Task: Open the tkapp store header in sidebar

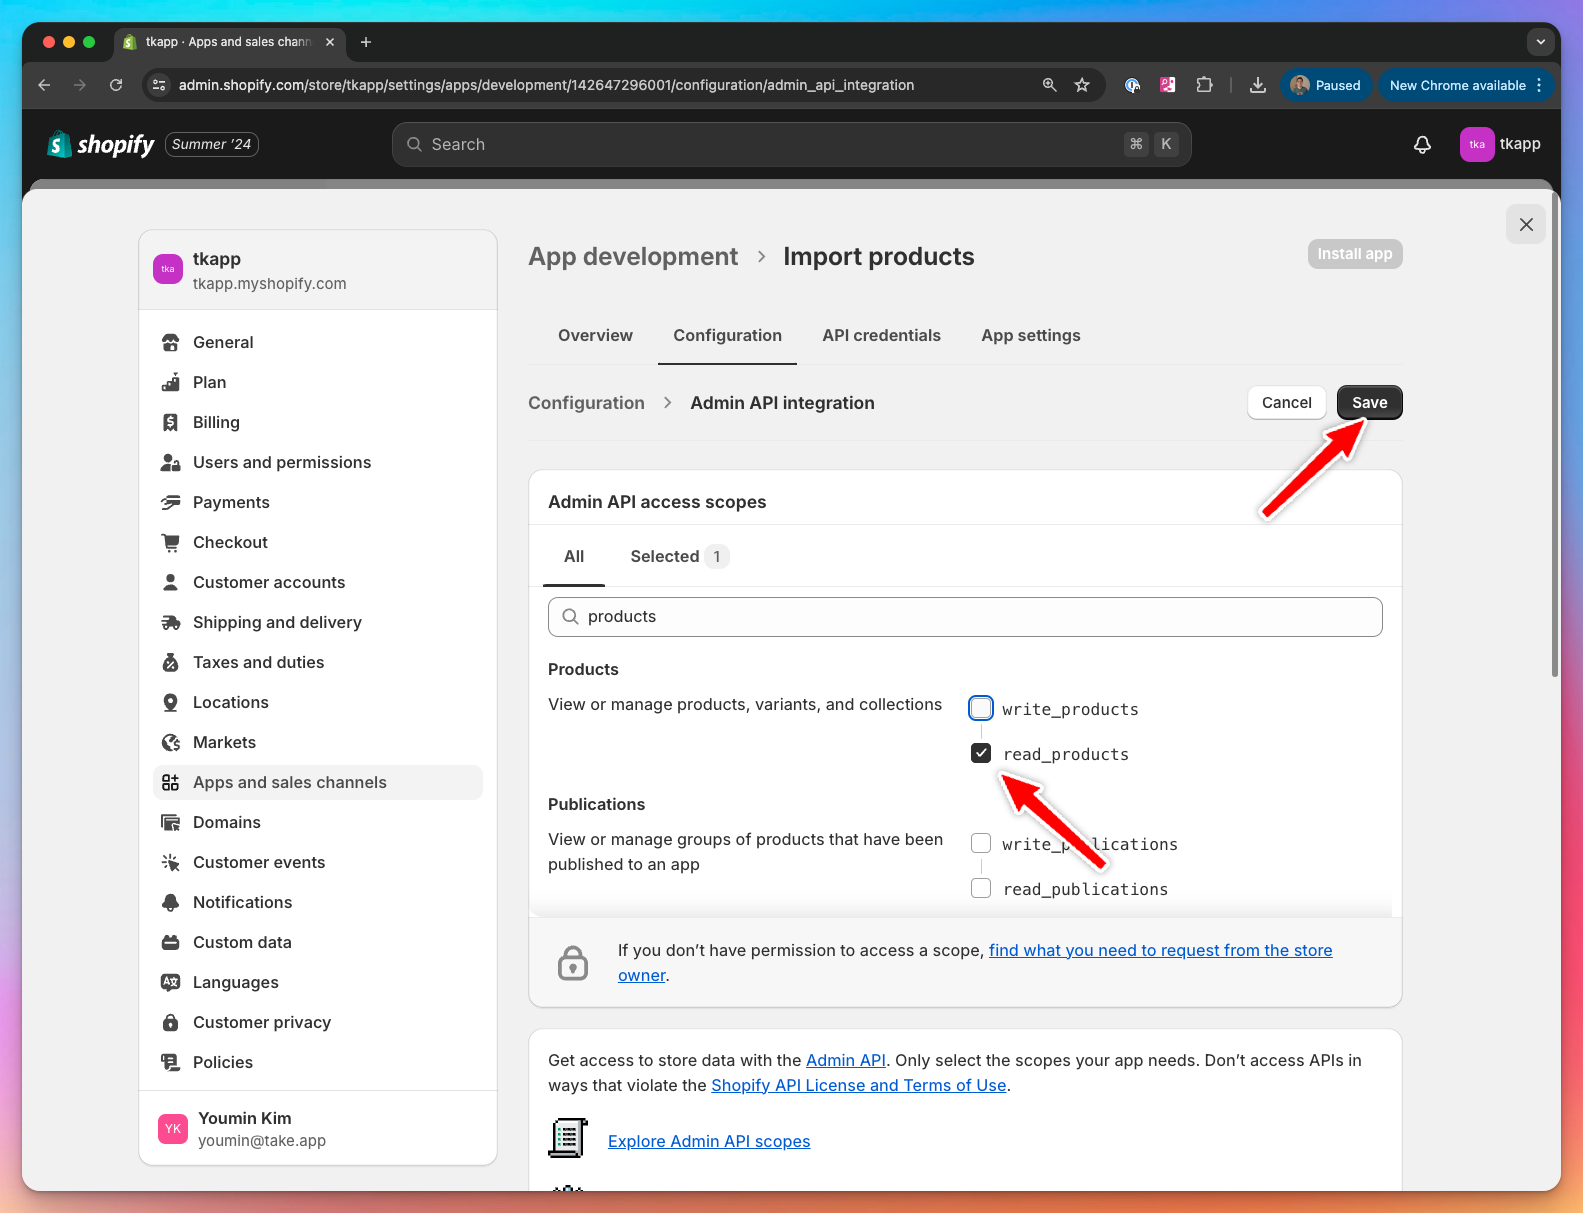Action: pos(318,270)
